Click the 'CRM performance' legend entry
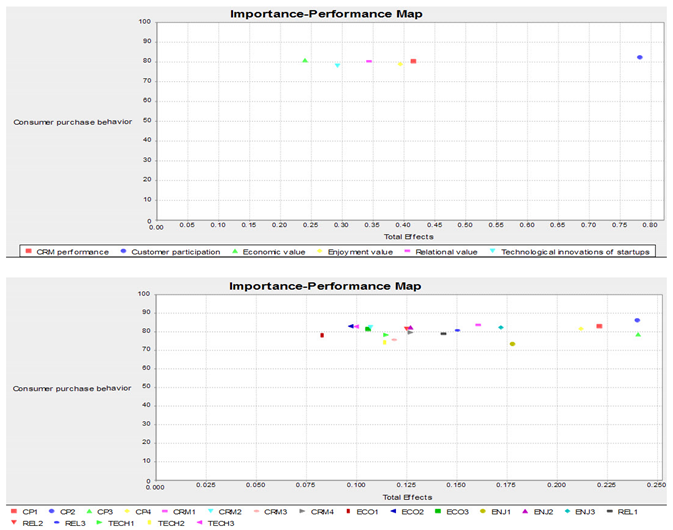 (67, 252)
